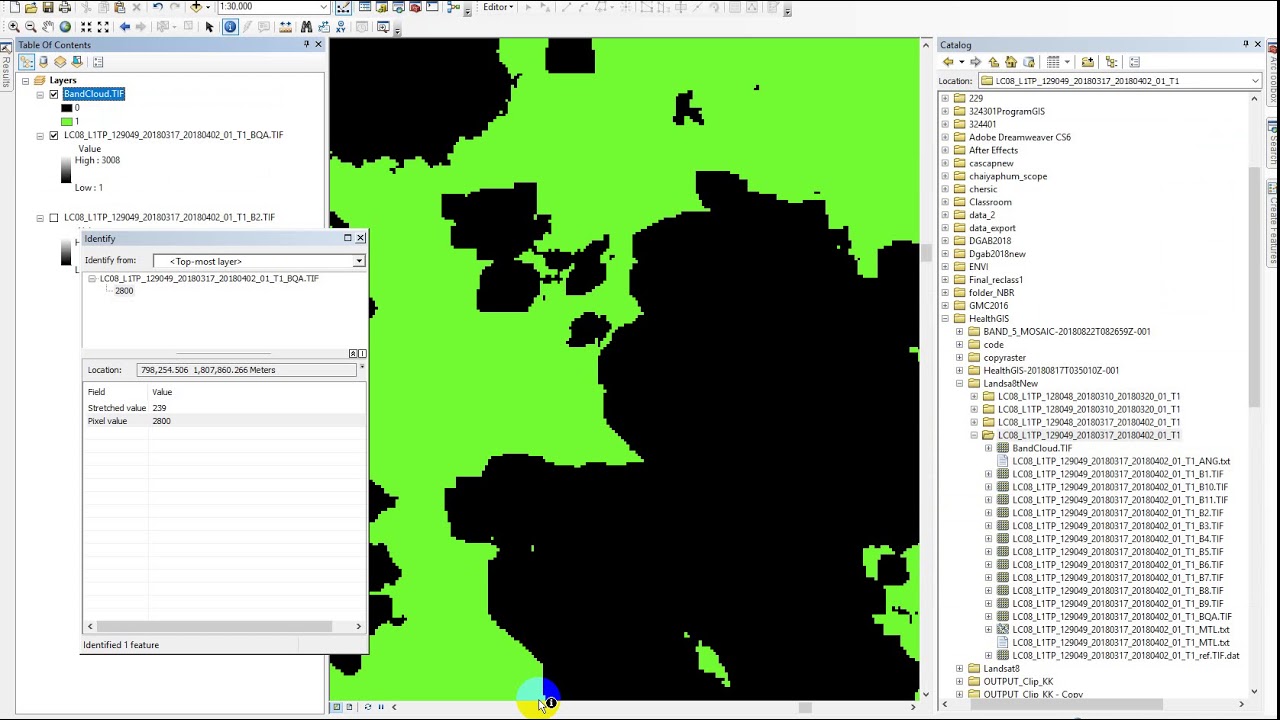Screen dimensions: 1280x720
Task: Open Go To XY tool
Action: (x=341, y=27)
